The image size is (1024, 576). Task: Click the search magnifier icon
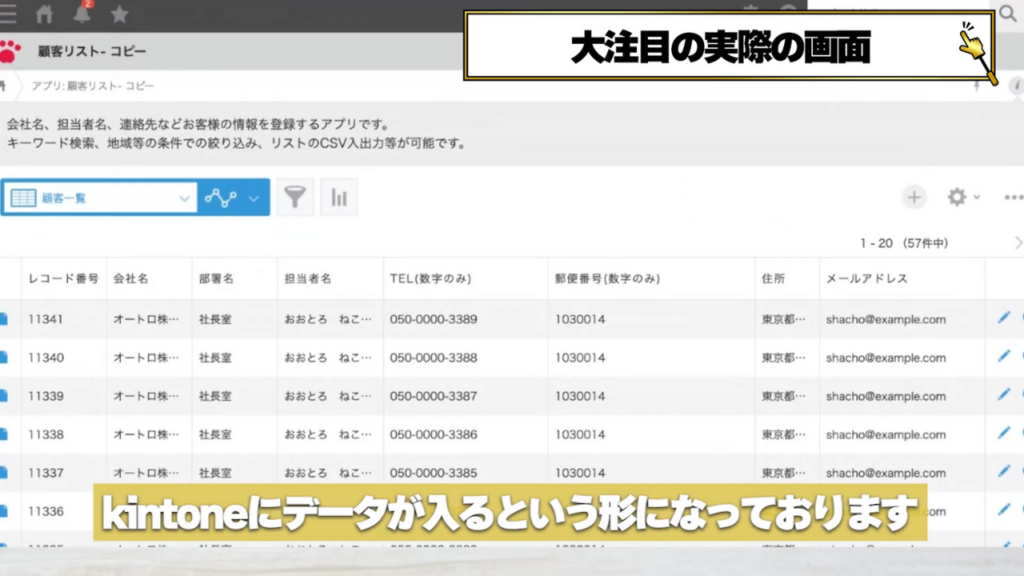pos(1008,13)
